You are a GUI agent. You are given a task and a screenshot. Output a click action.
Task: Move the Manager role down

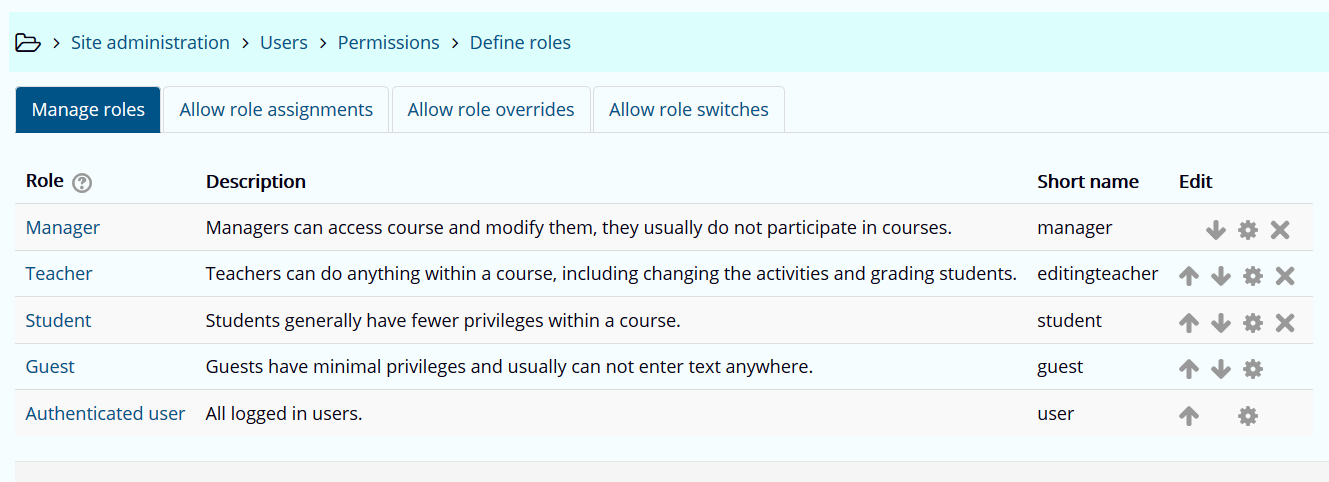click(x=1215, y=230)
